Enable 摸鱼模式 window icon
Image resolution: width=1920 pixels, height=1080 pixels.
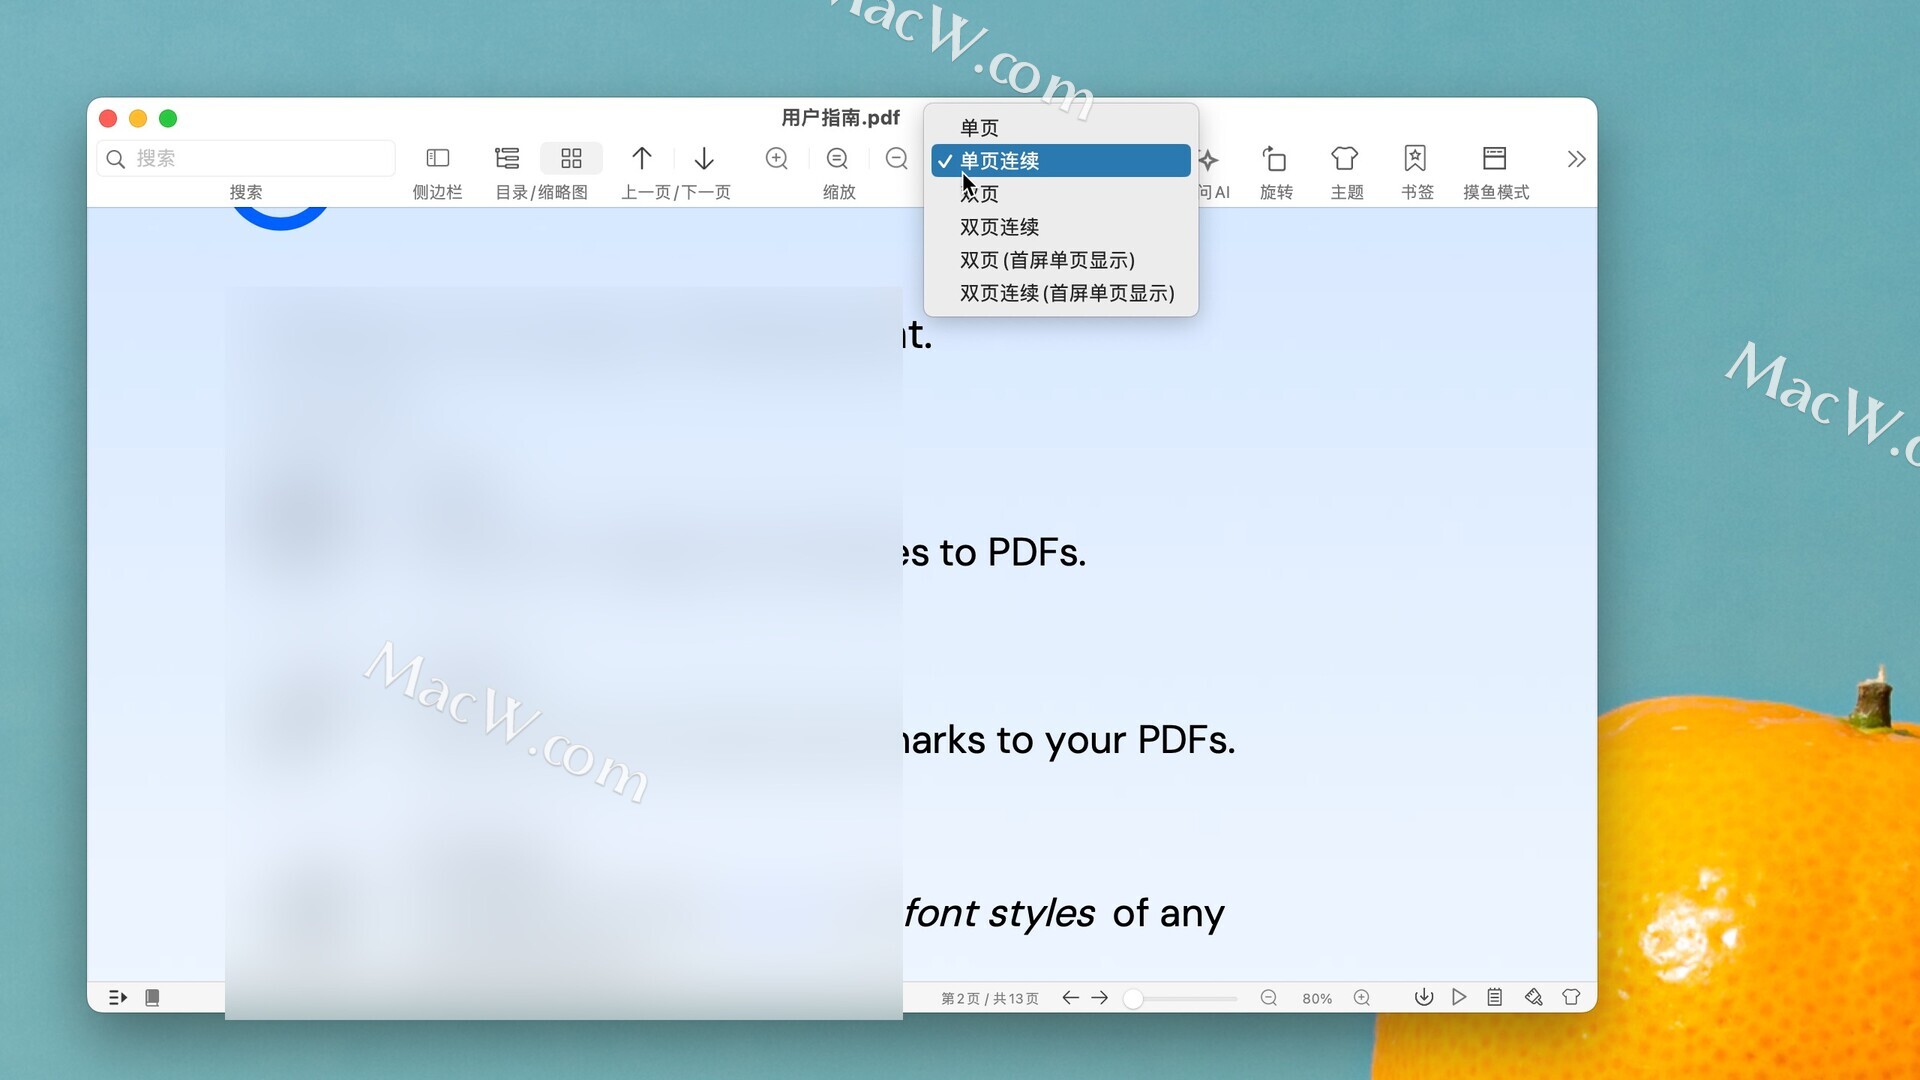click(1495, 158)
